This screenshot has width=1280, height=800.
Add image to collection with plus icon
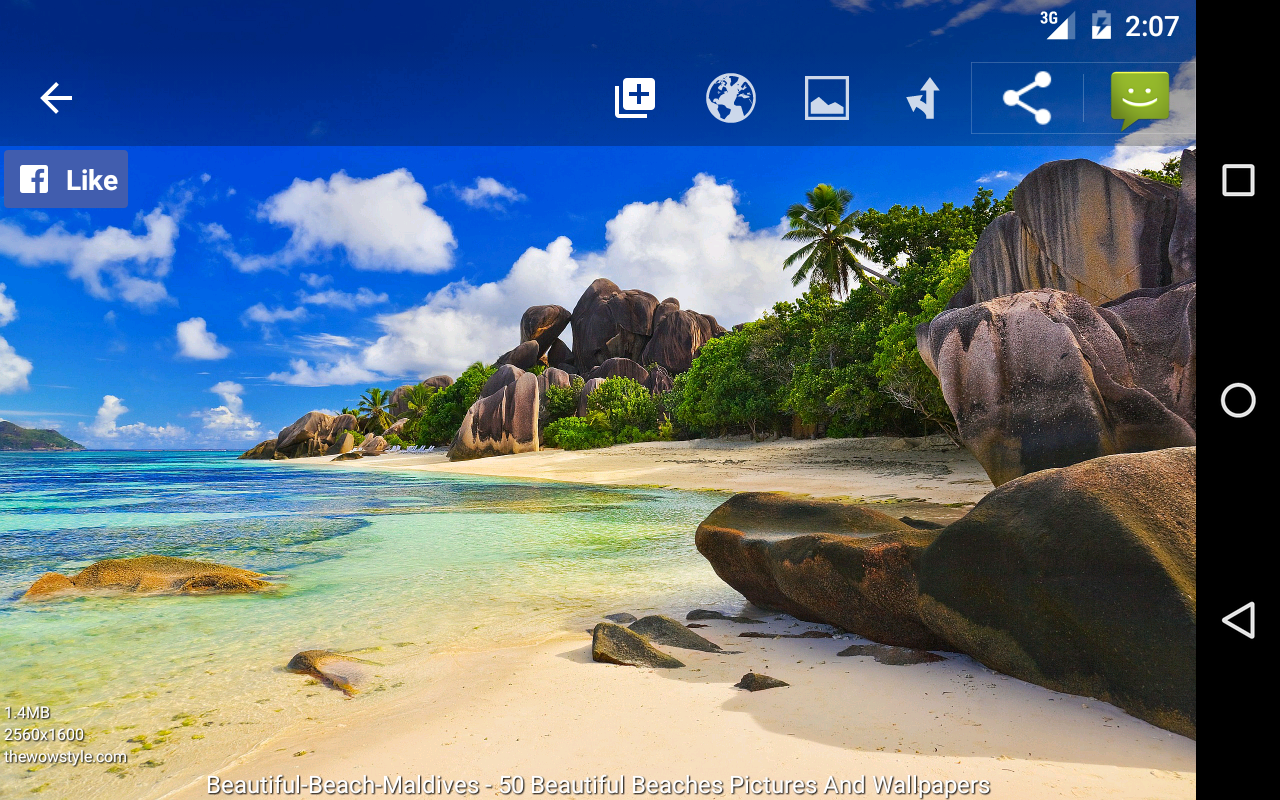635,98
